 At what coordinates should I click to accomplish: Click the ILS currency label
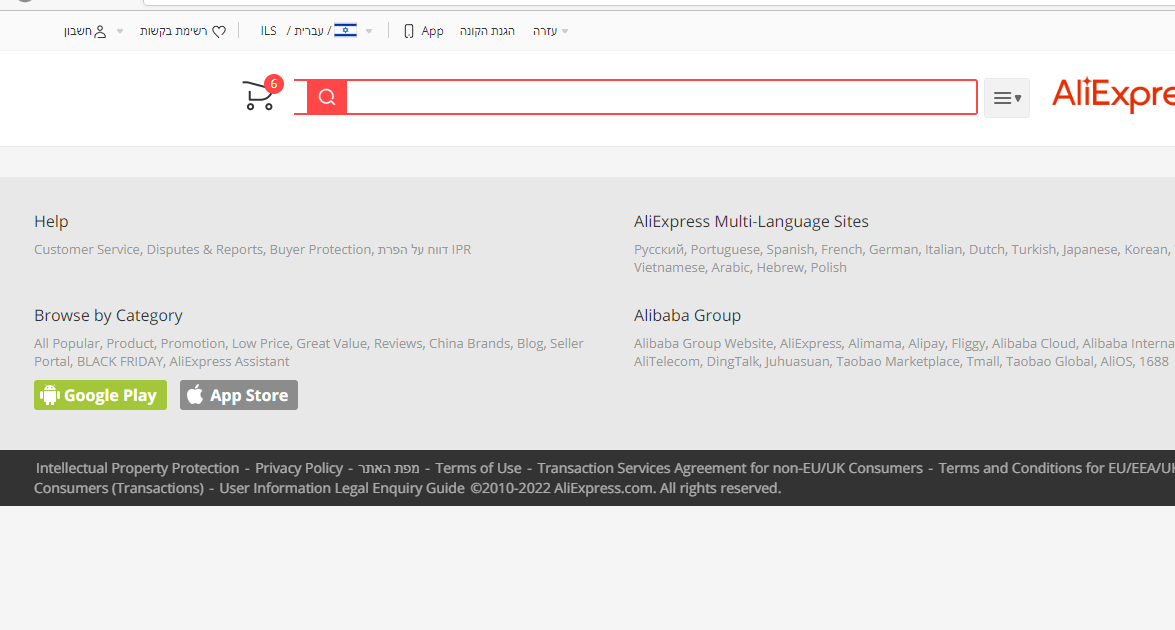268,31
